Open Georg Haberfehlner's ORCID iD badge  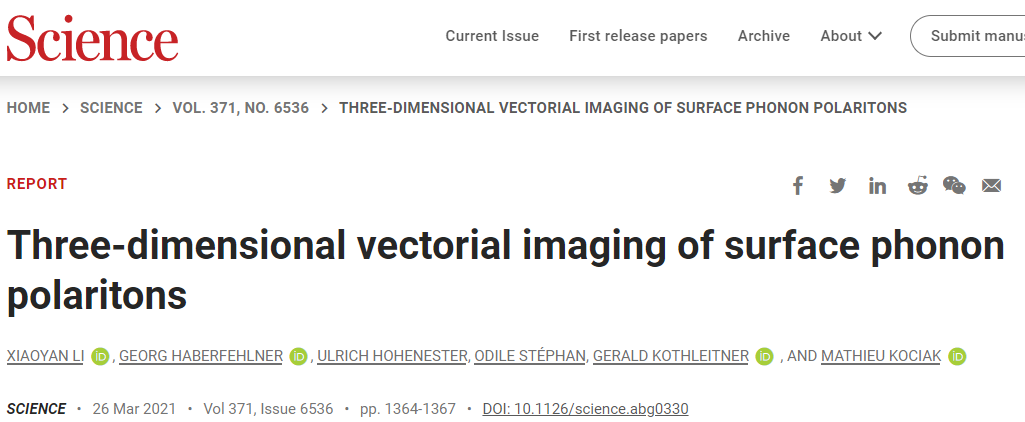click(298, 357)
